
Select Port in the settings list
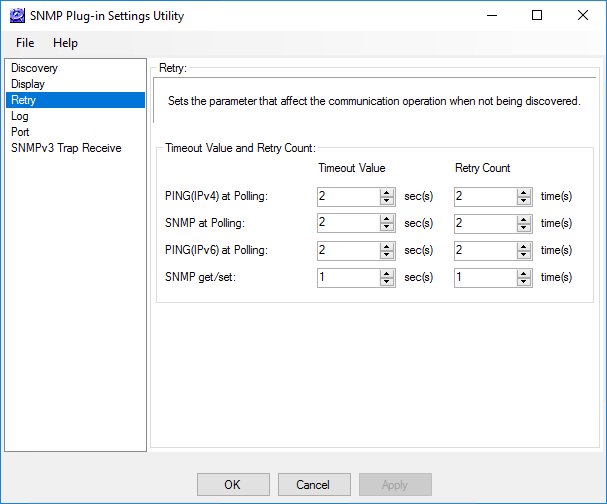tap(20, 132)
